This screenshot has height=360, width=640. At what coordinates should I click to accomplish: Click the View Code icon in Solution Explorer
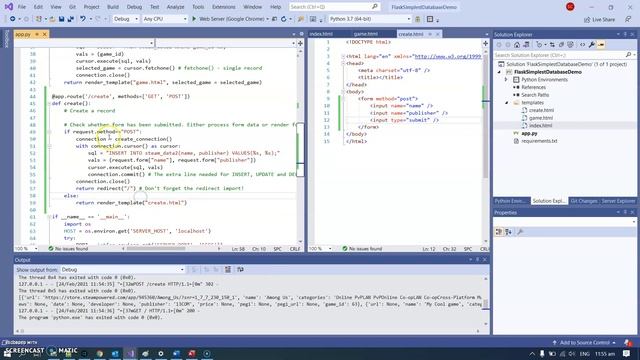tap(582, 44)
